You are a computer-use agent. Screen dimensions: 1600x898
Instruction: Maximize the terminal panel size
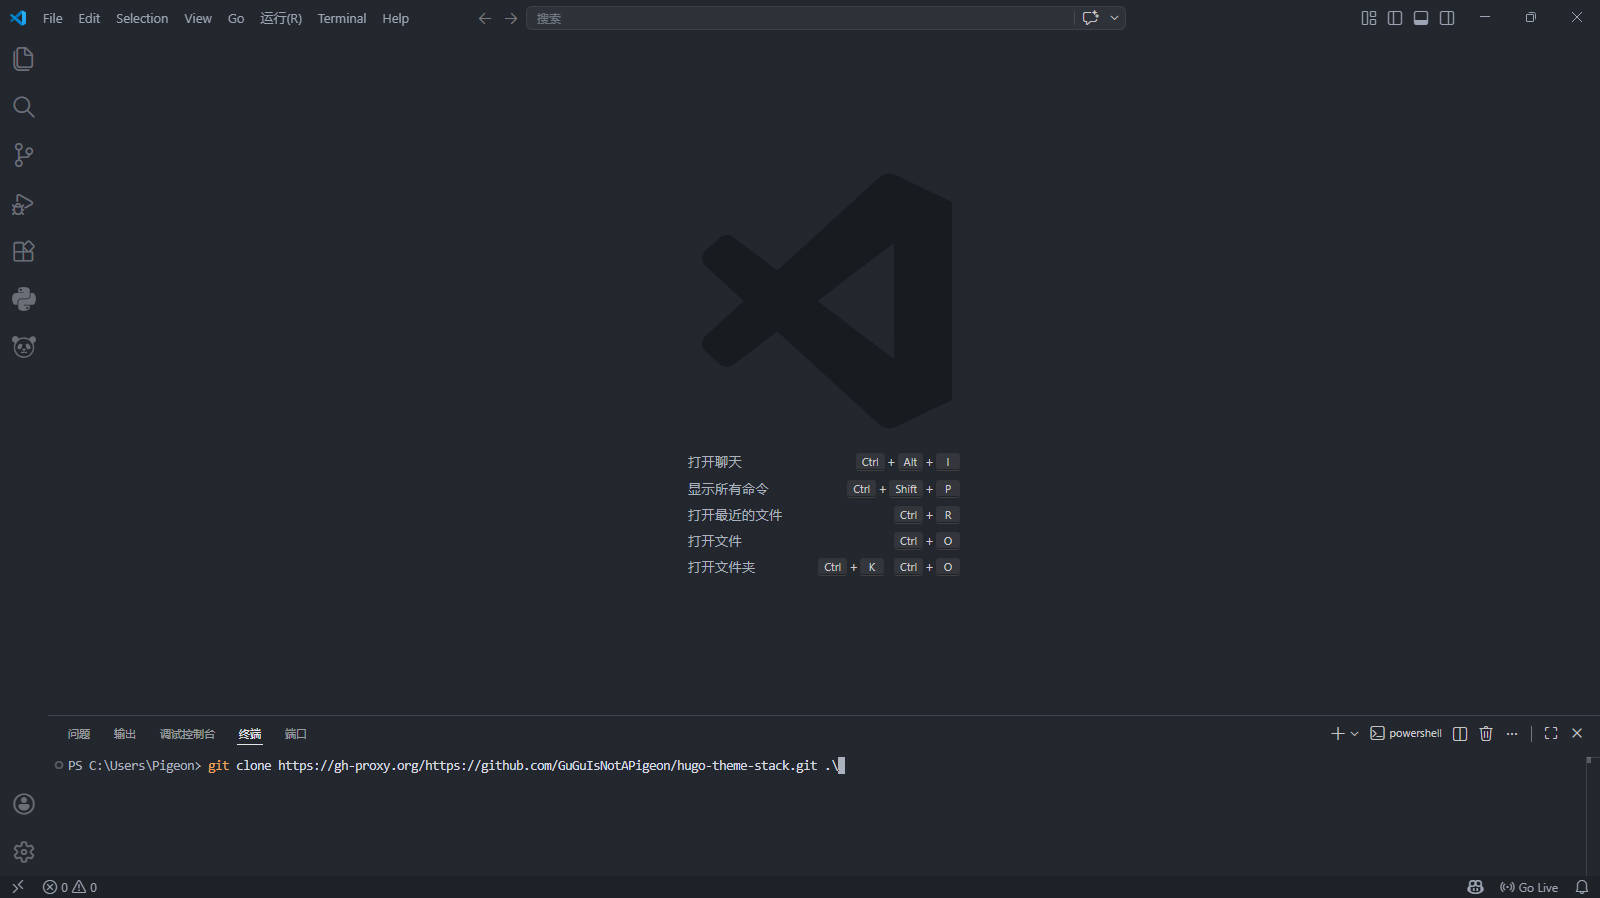point(1551,734)
